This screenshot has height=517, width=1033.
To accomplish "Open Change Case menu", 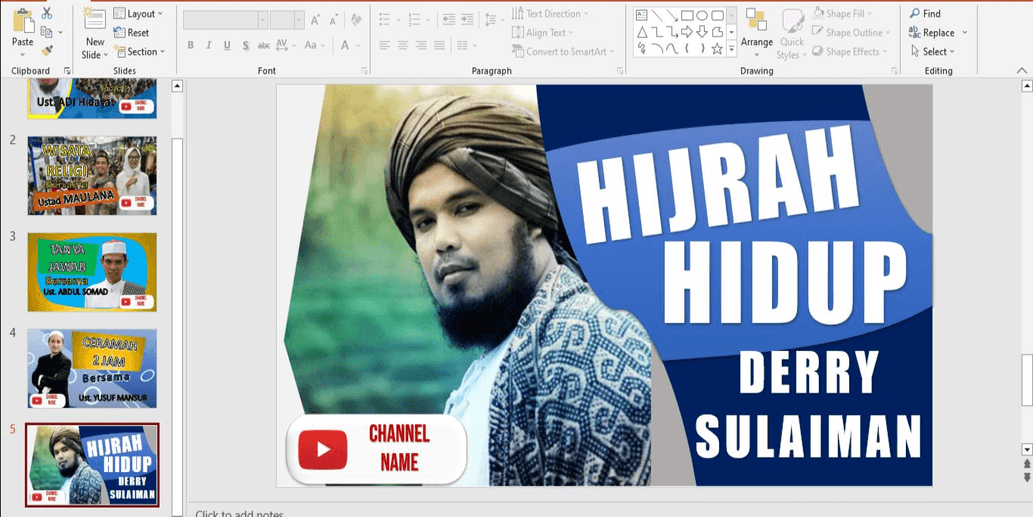I will click(x=314, y=45).
